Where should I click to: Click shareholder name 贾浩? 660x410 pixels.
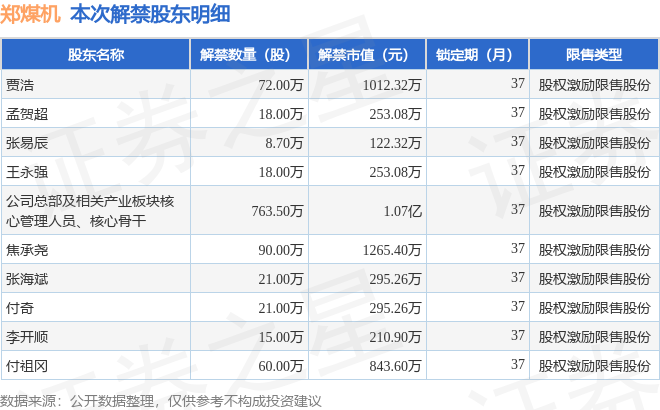pyautogui.click(x=20, y=85)
